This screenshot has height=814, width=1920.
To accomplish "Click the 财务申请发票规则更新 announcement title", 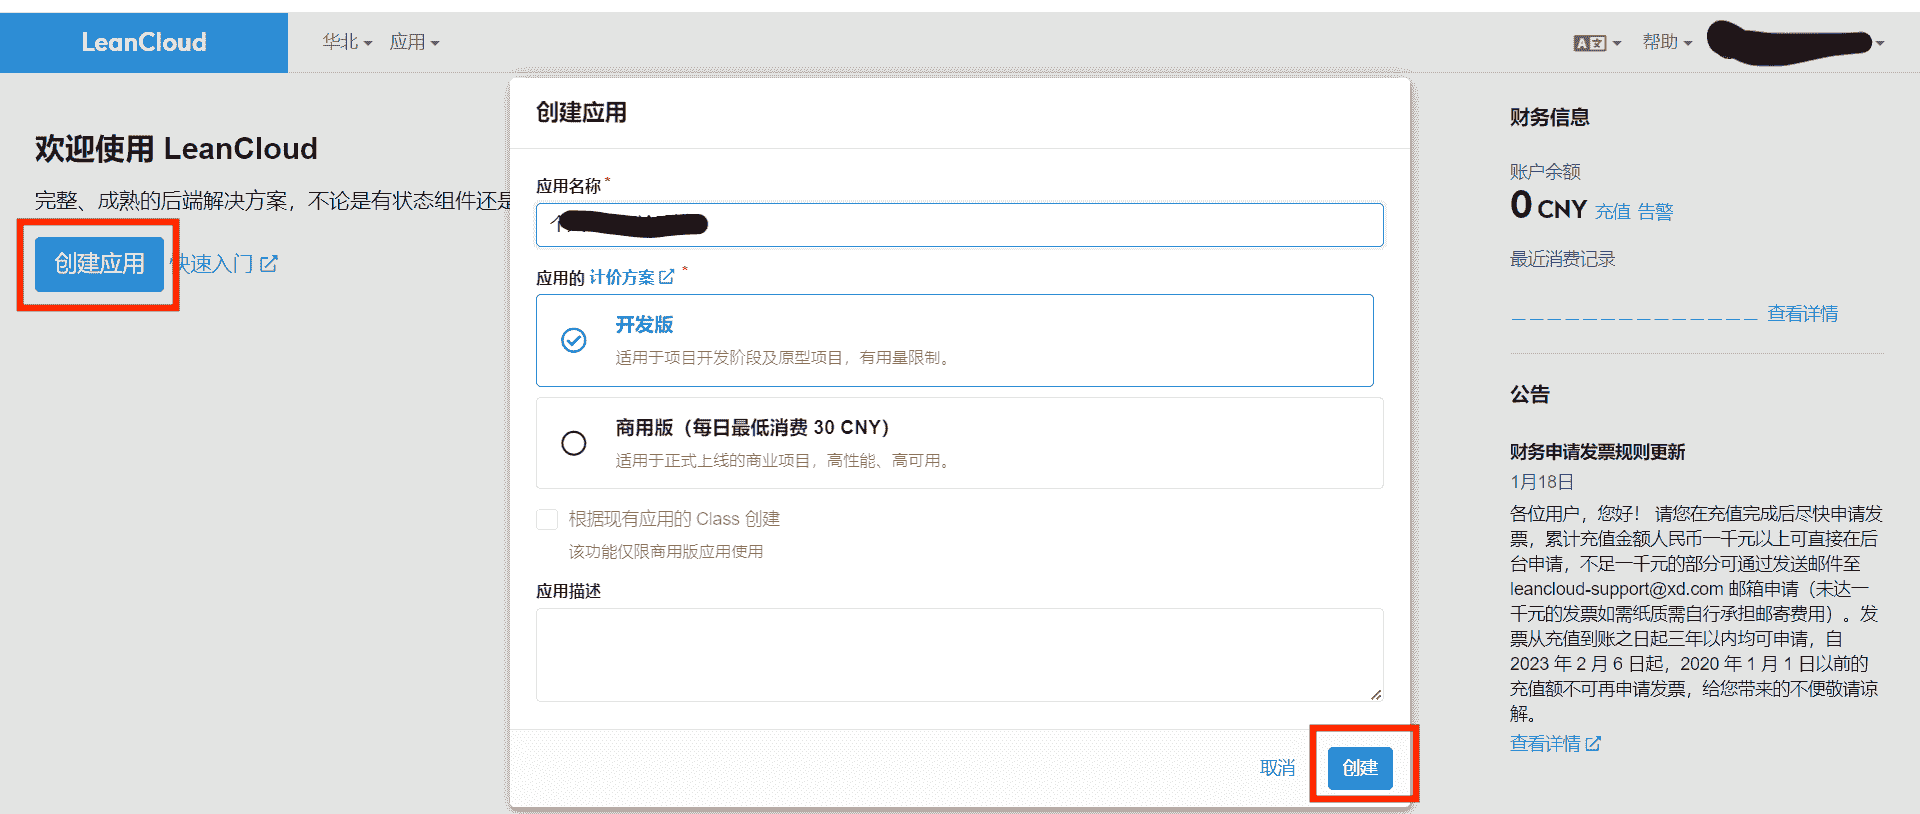I will pos(1597,452).
